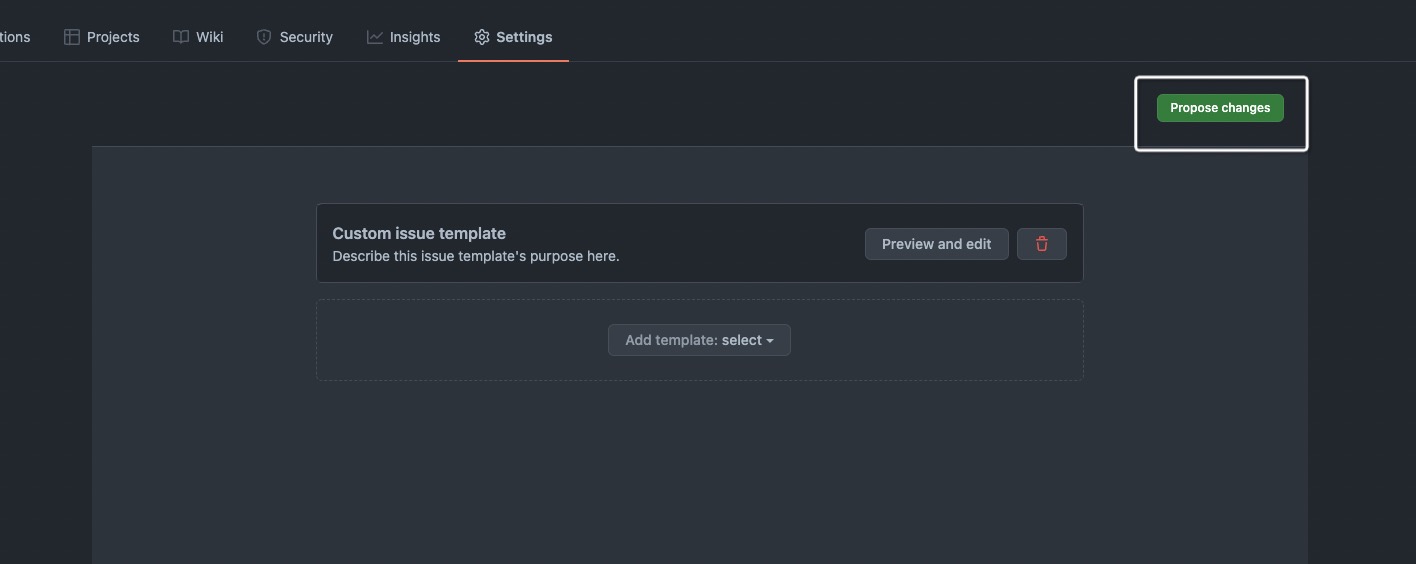Click the Wiki book icon
The height and width of the screenshot is (564, 1416).
tap(181, 37)
